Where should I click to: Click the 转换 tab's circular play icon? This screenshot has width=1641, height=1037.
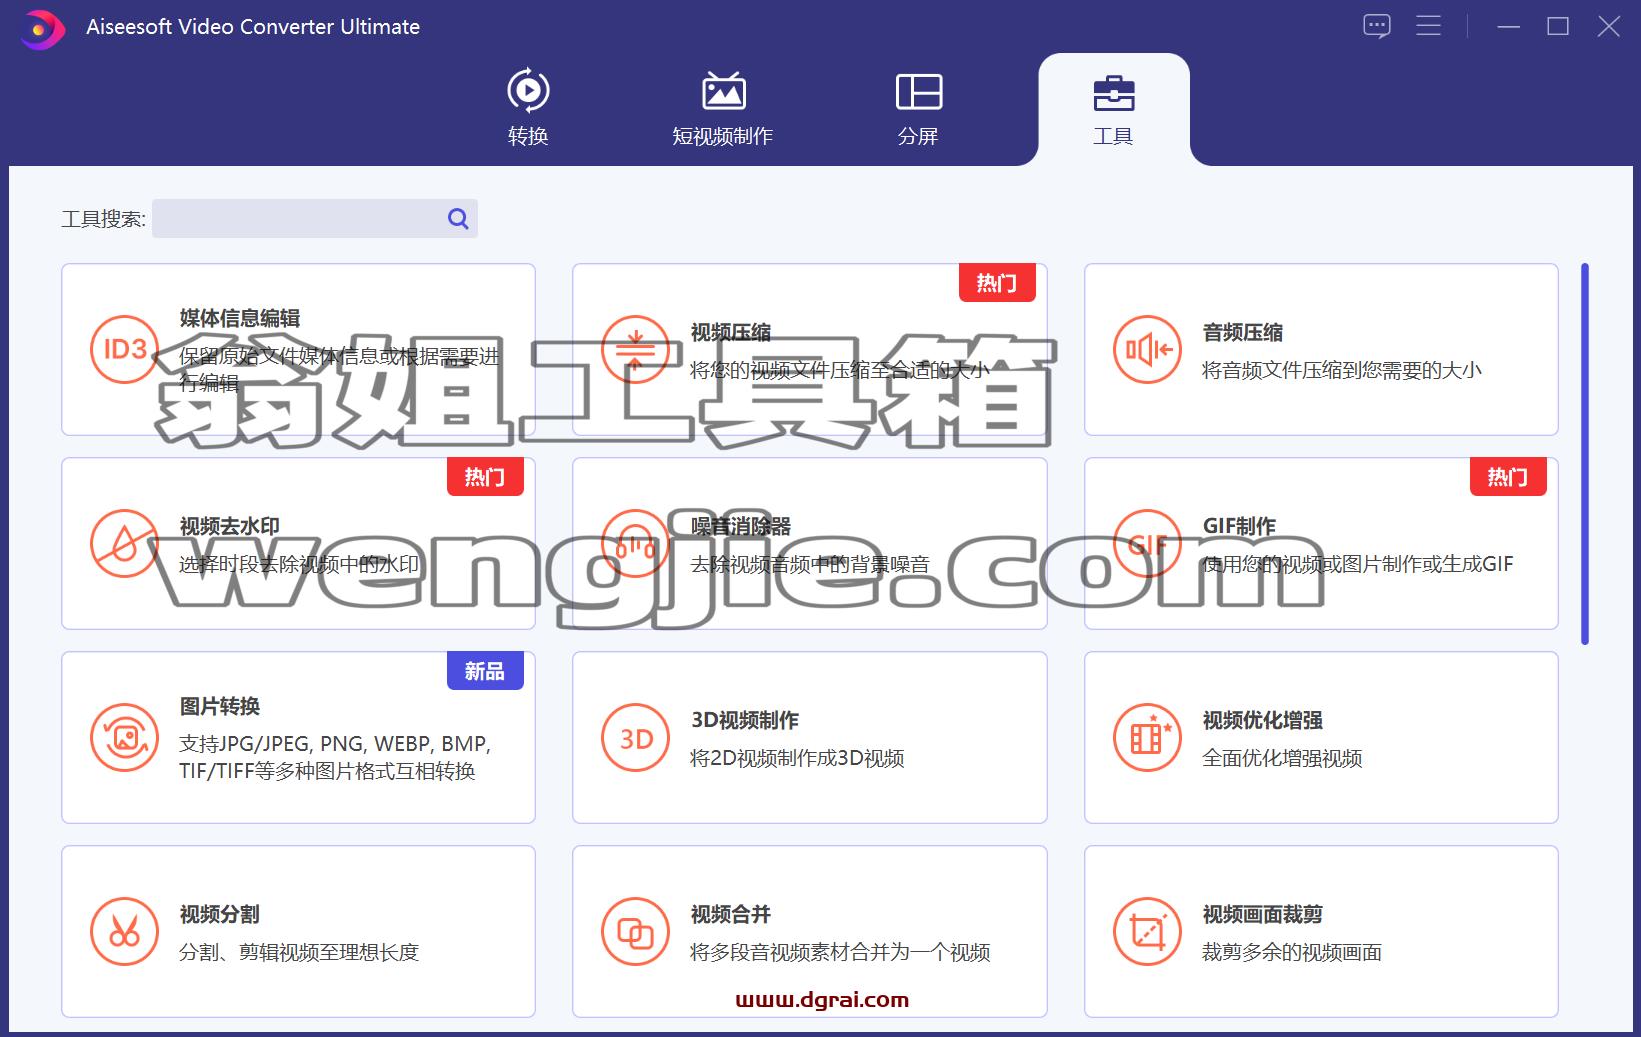pos(528,91)
